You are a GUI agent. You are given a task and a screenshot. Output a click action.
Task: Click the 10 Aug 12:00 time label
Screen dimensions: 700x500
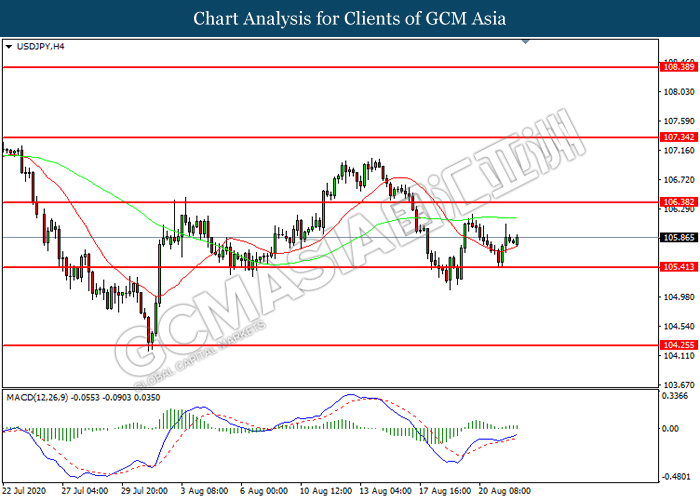pyautogui.click(x=325, y=491)
